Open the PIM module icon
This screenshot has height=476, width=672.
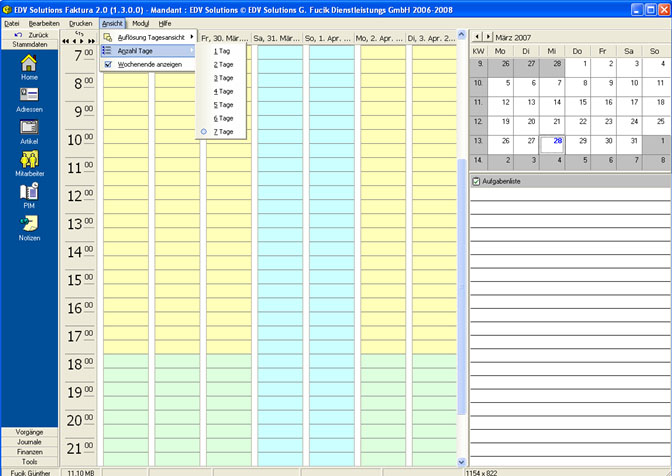(x=29, y=195)
